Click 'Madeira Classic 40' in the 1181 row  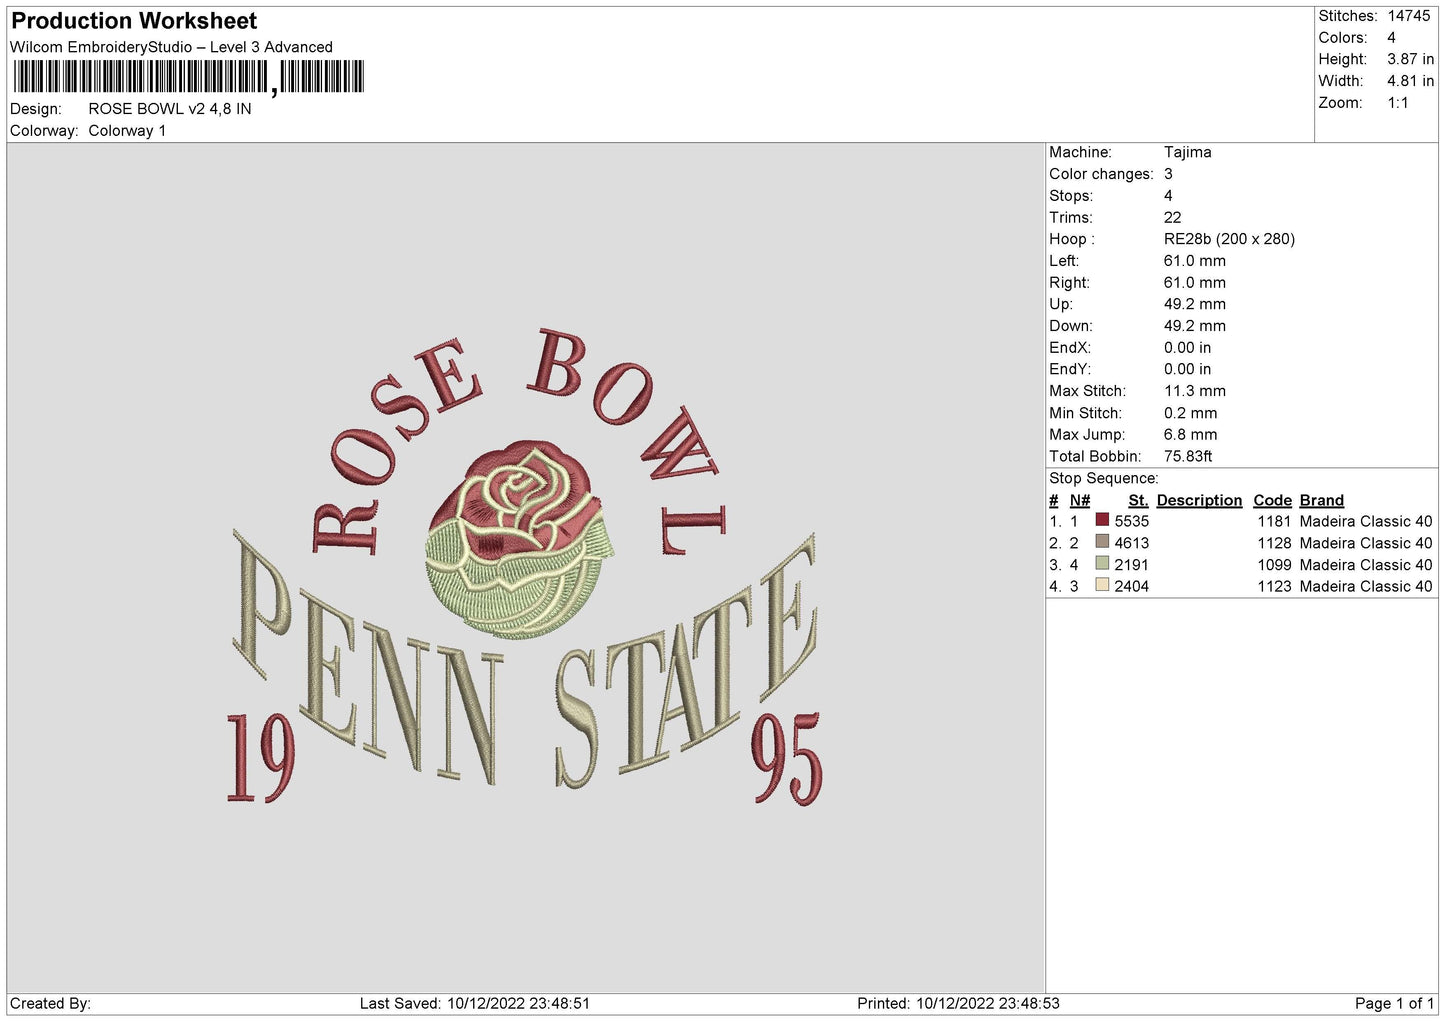(1366, 521)
